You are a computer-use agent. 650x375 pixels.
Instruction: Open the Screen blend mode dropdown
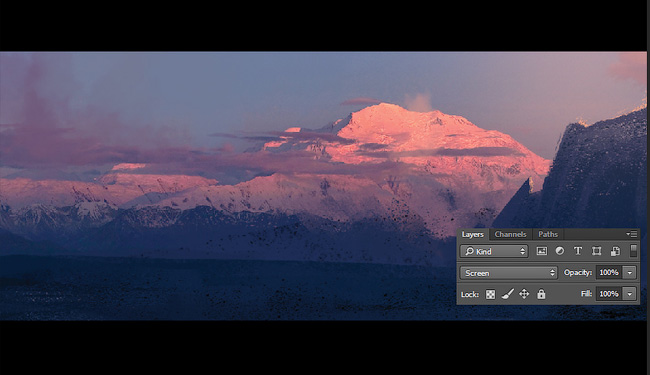[x=509, y=273]
